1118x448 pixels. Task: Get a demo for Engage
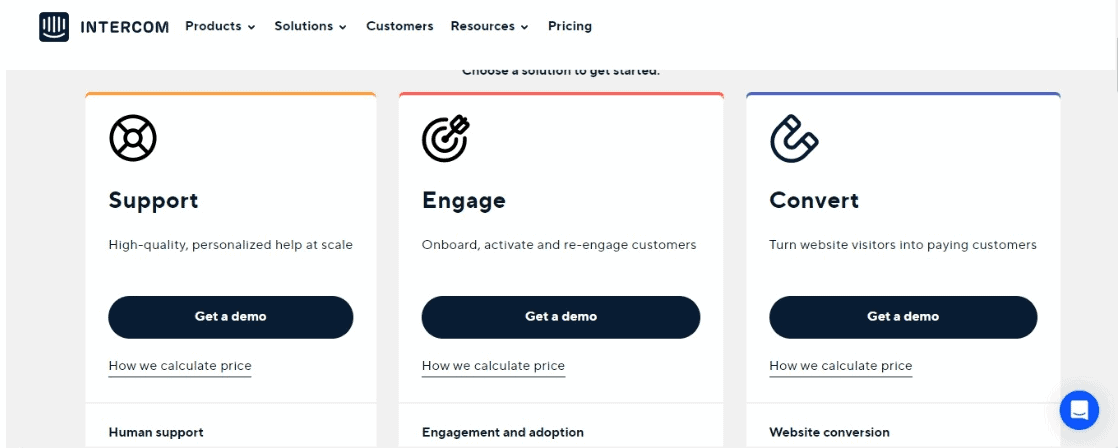click(x=560, y=317)
